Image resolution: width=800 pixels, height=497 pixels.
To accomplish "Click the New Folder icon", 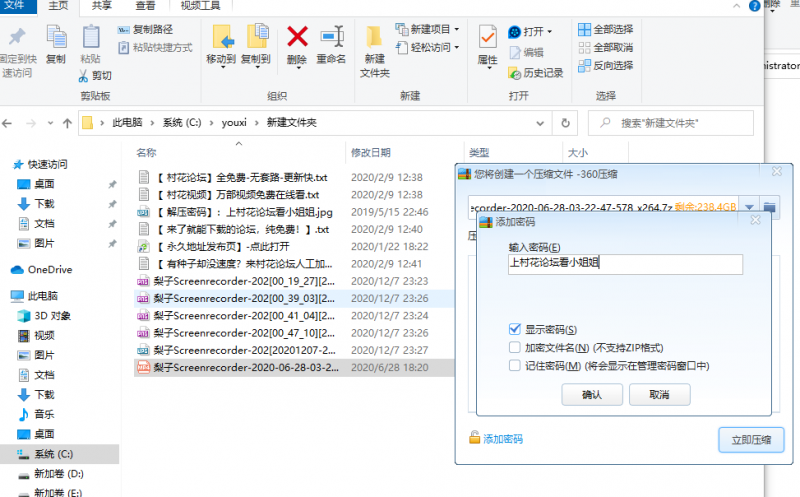I will [x=374, y=46].
